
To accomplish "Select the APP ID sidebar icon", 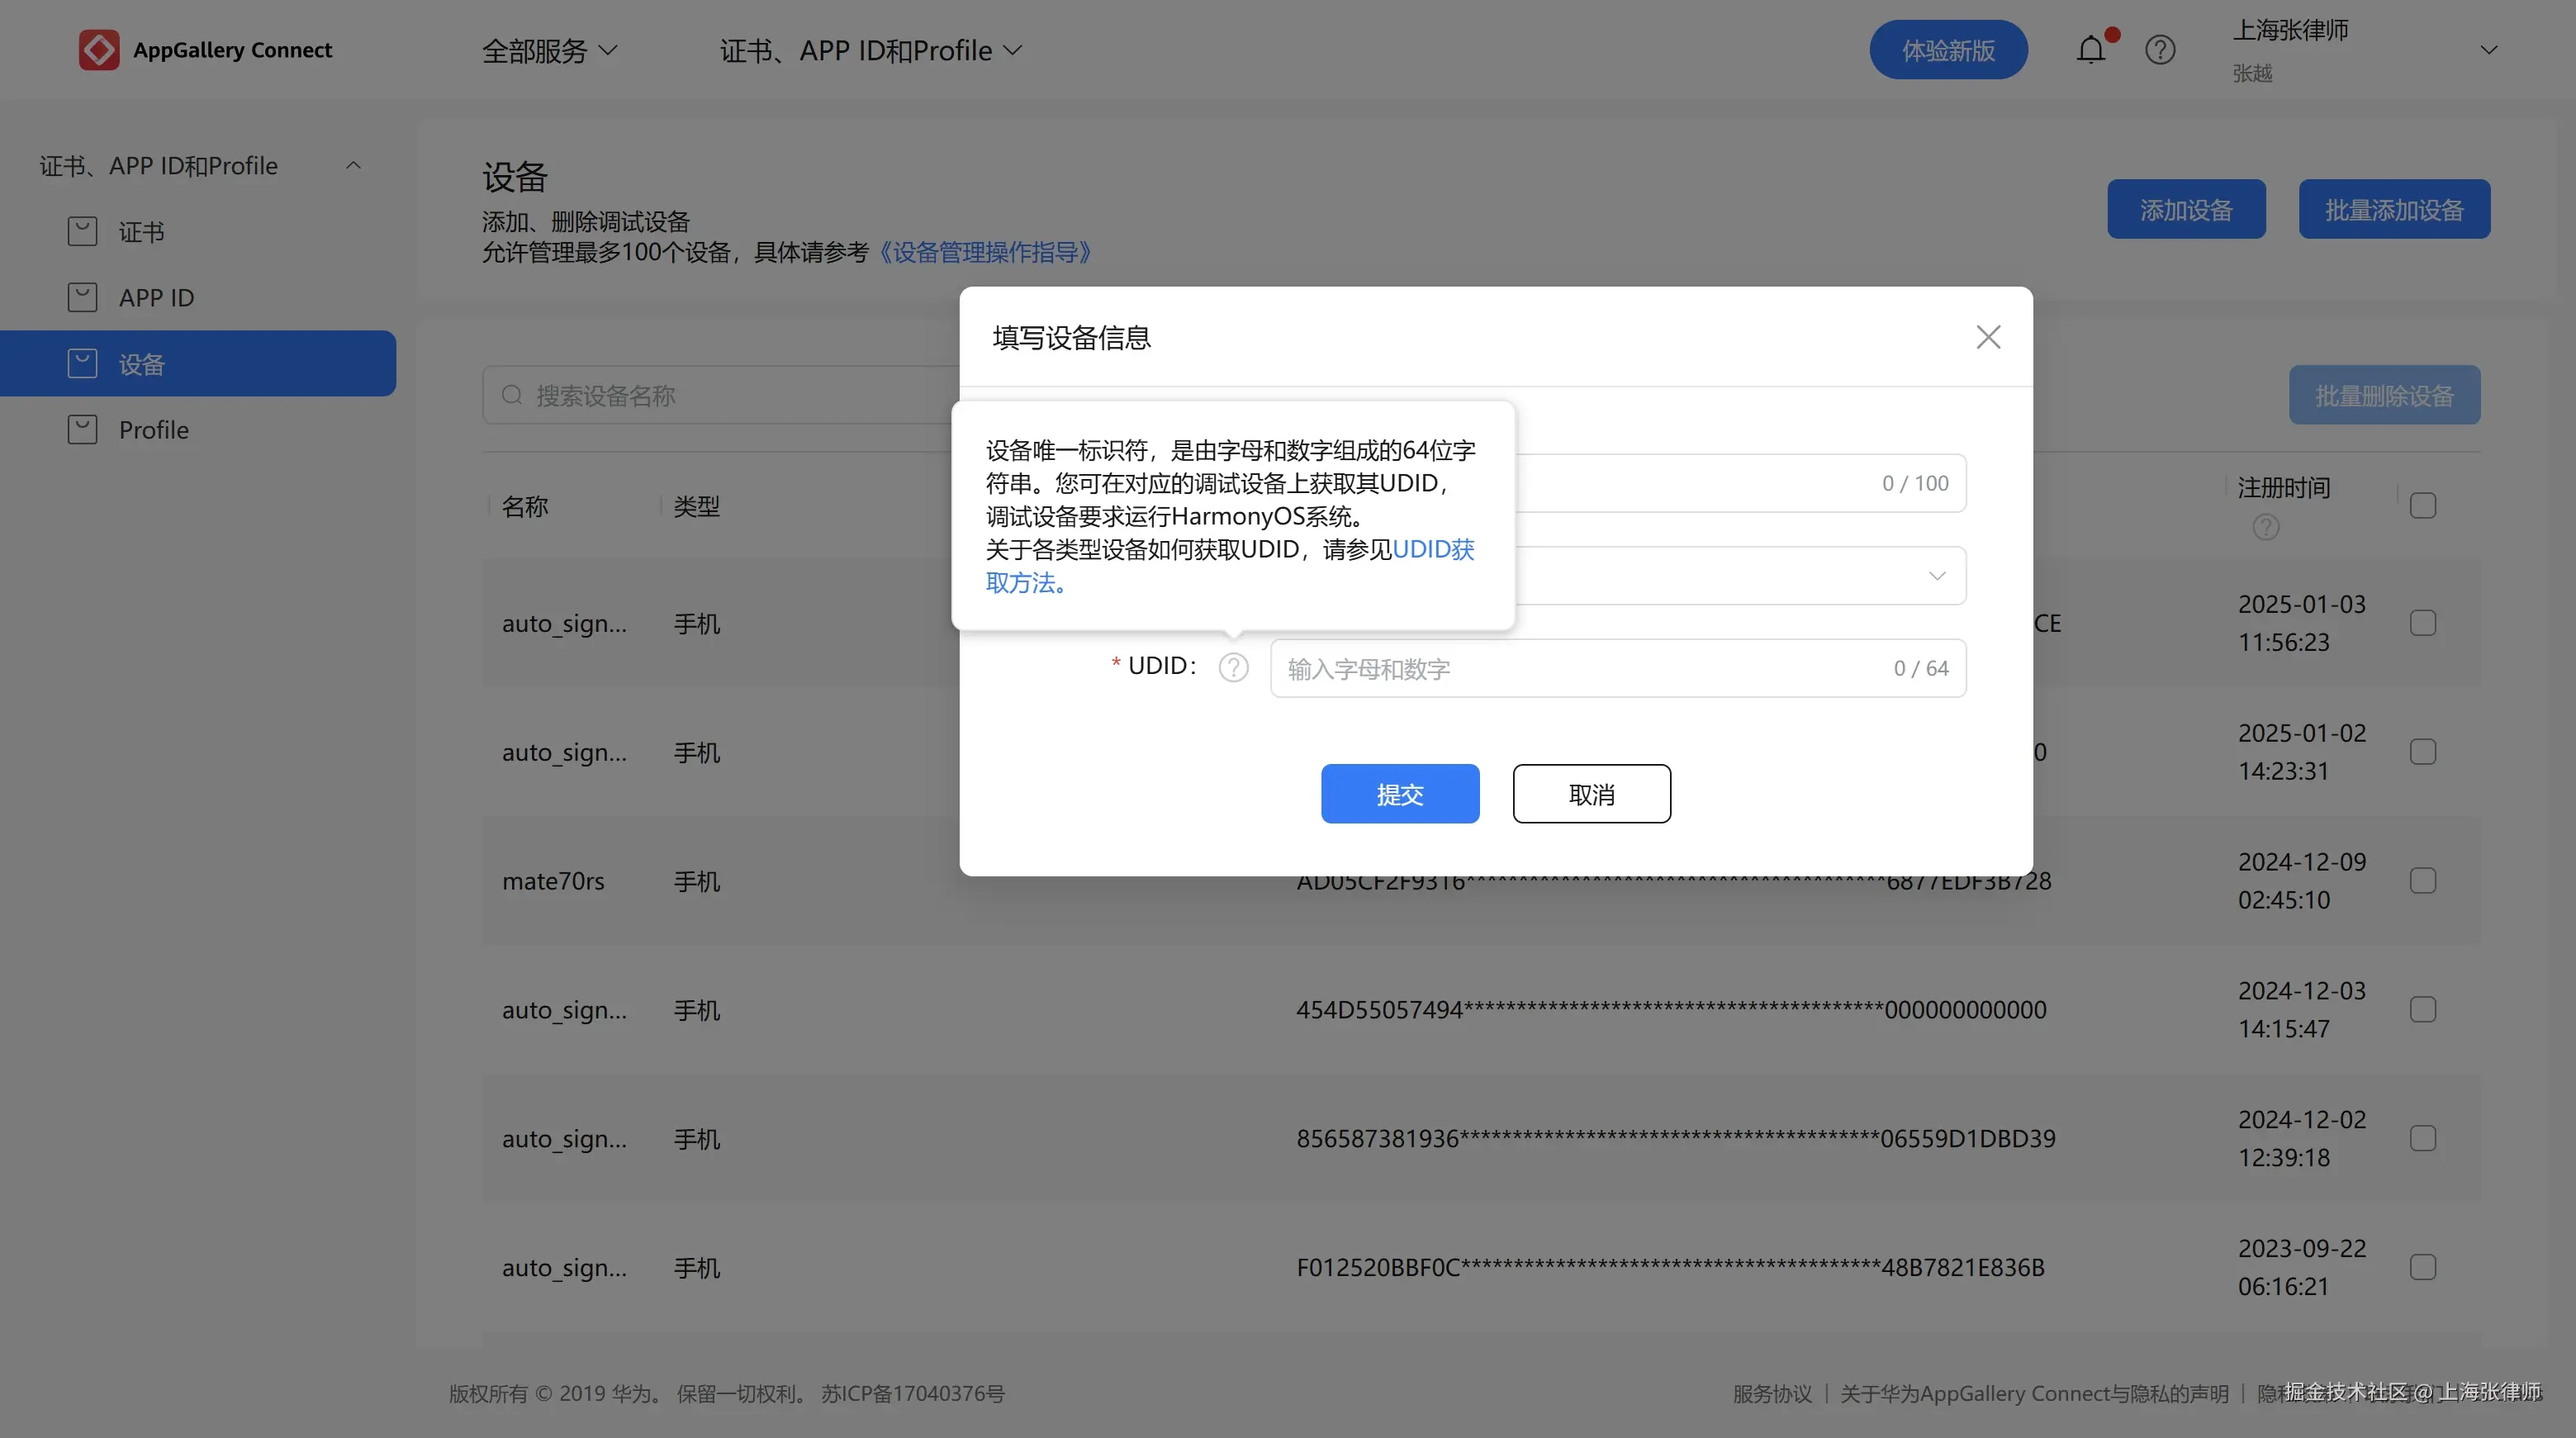I will pyautogui.click(x=82, y=296).
